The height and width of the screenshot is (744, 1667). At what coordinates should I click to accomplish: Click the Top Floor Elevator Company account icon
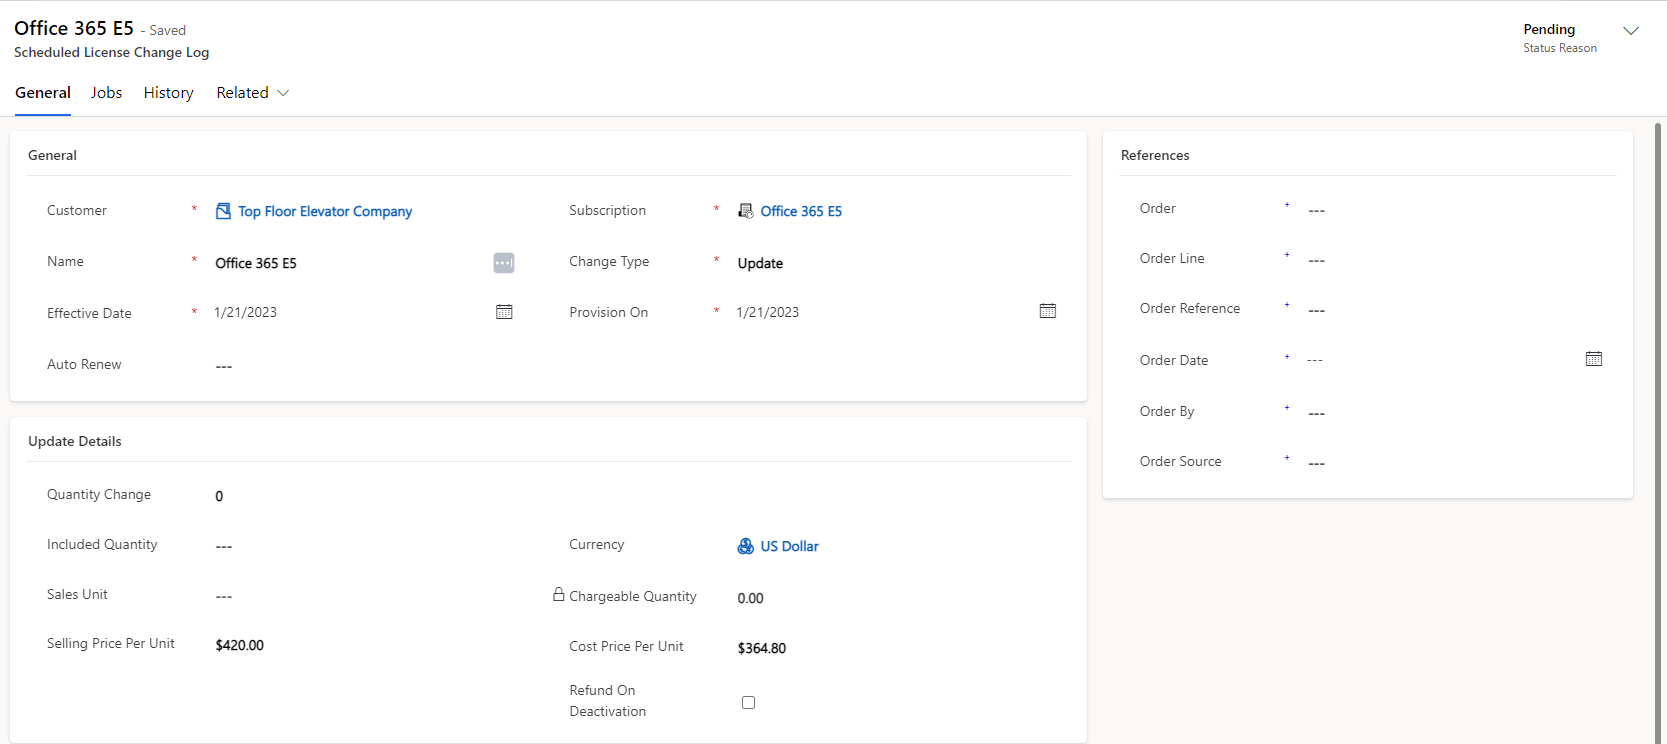pyautogui.click(x=223, y=211)
